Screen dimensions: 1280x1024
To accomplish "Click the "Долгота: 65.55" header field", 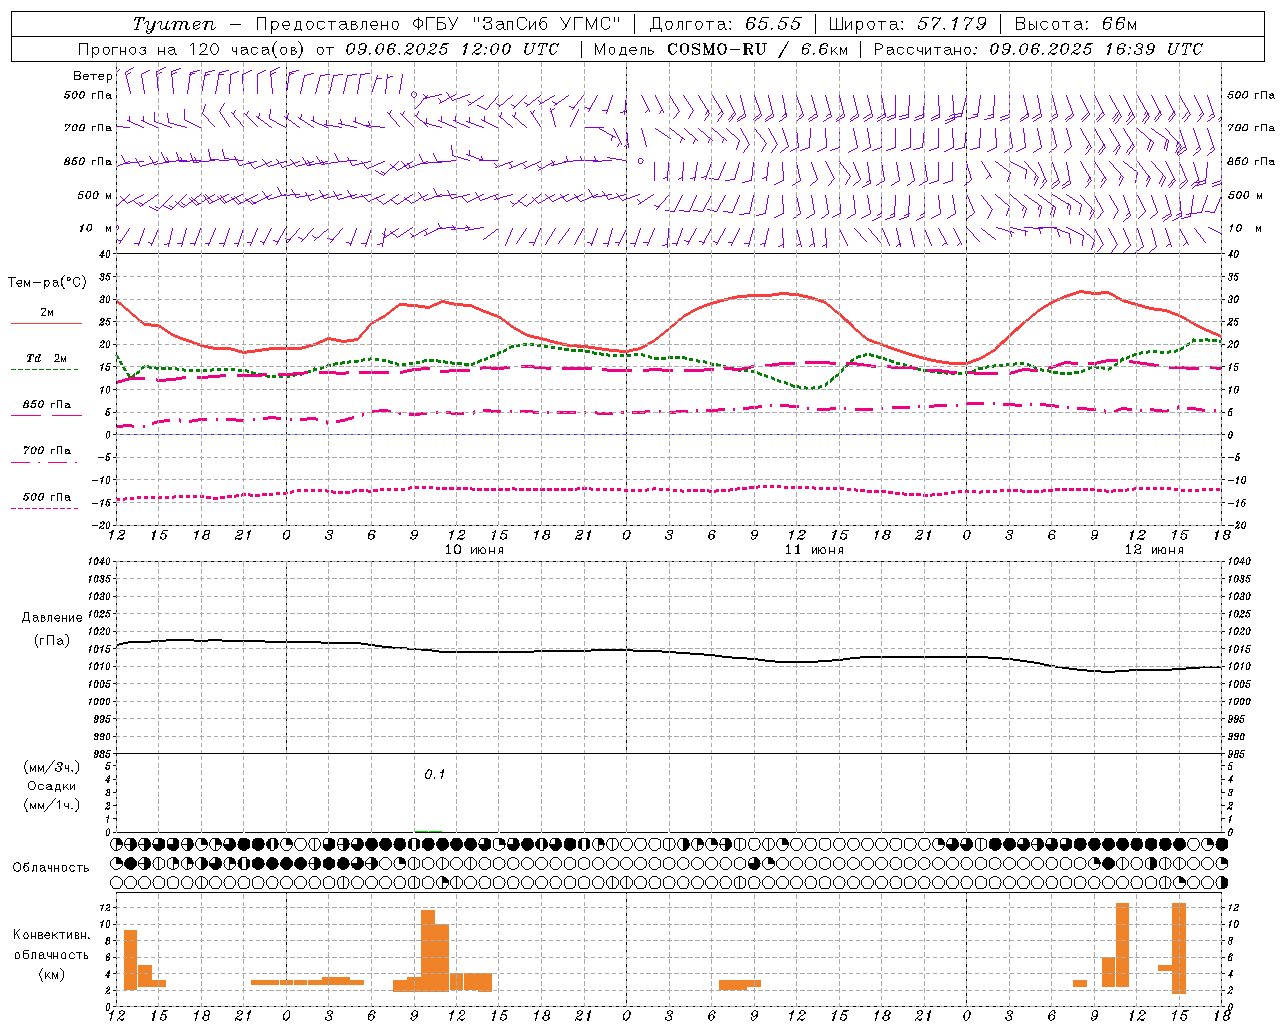I will coord(726,24).
